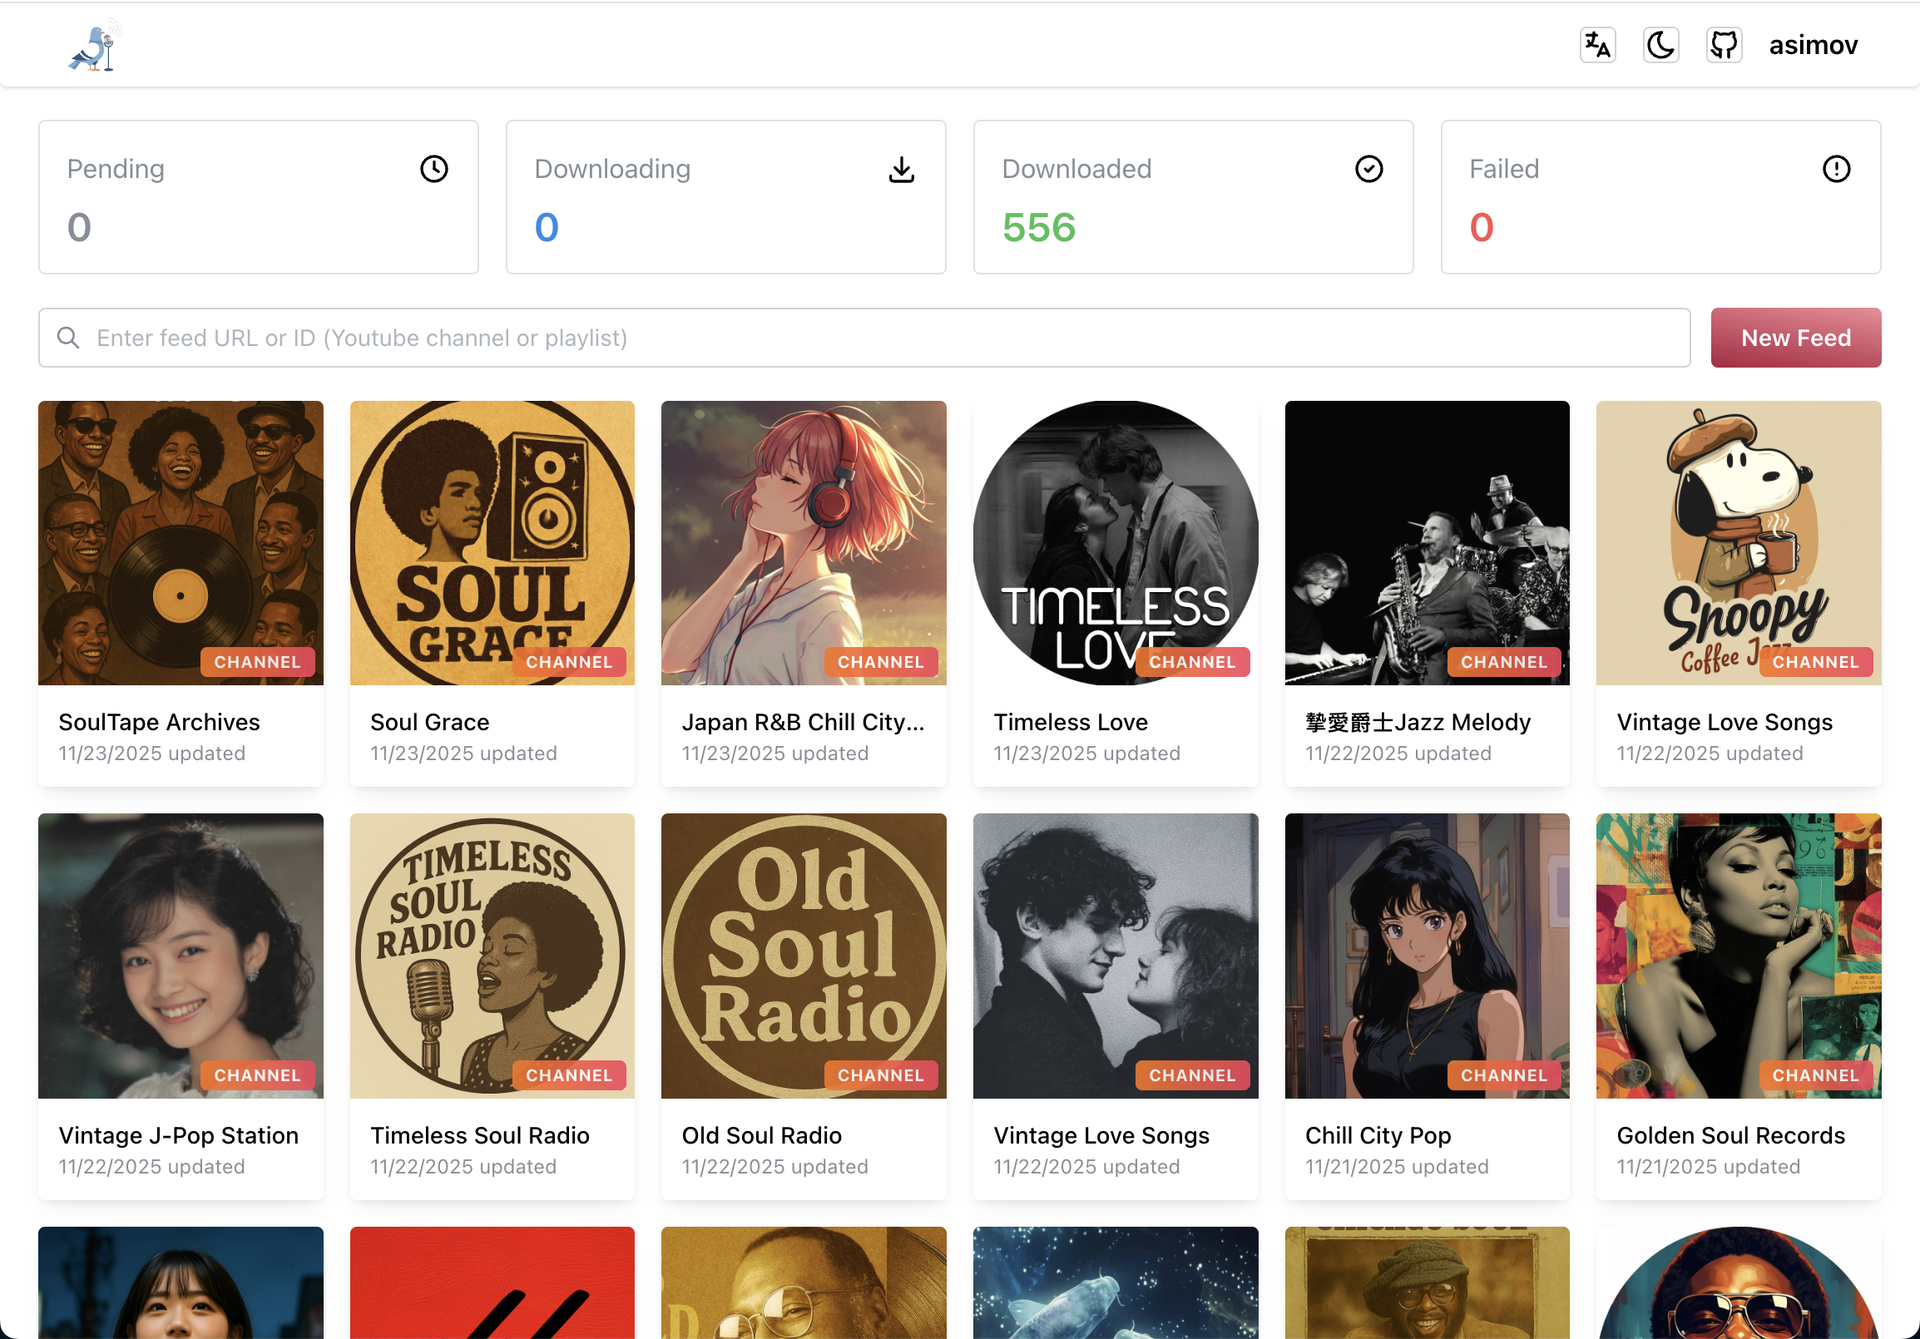
Task: Open the Timeless Love cover thumbnail
Action: click(1115, 543)
